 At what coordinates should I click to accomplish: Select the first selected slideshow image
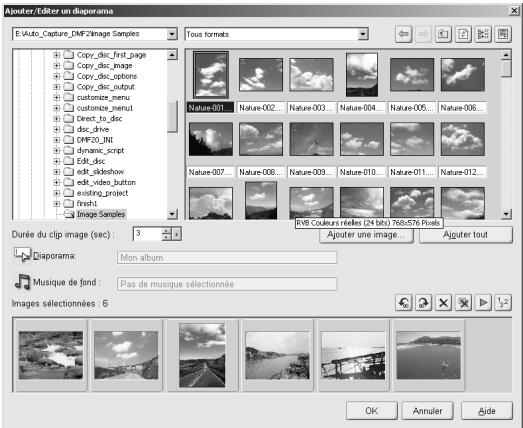click(x=51, y=355)
